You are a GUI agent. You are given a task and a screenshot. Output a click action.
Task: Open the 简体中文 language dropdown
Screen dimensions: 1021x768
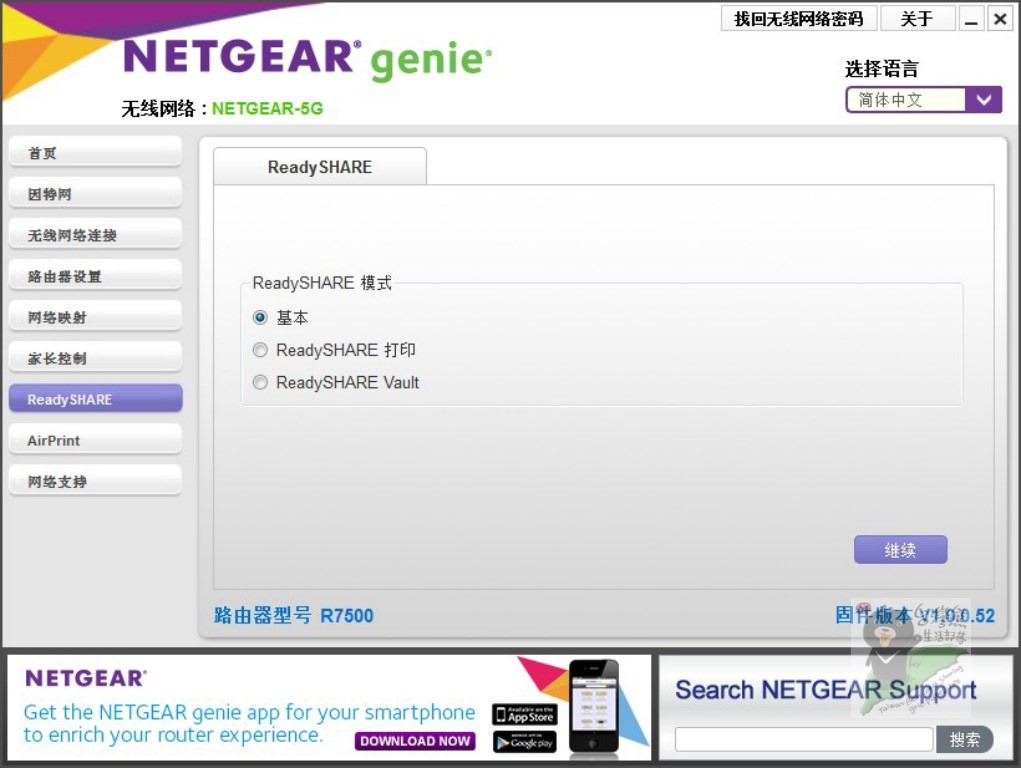923,100
